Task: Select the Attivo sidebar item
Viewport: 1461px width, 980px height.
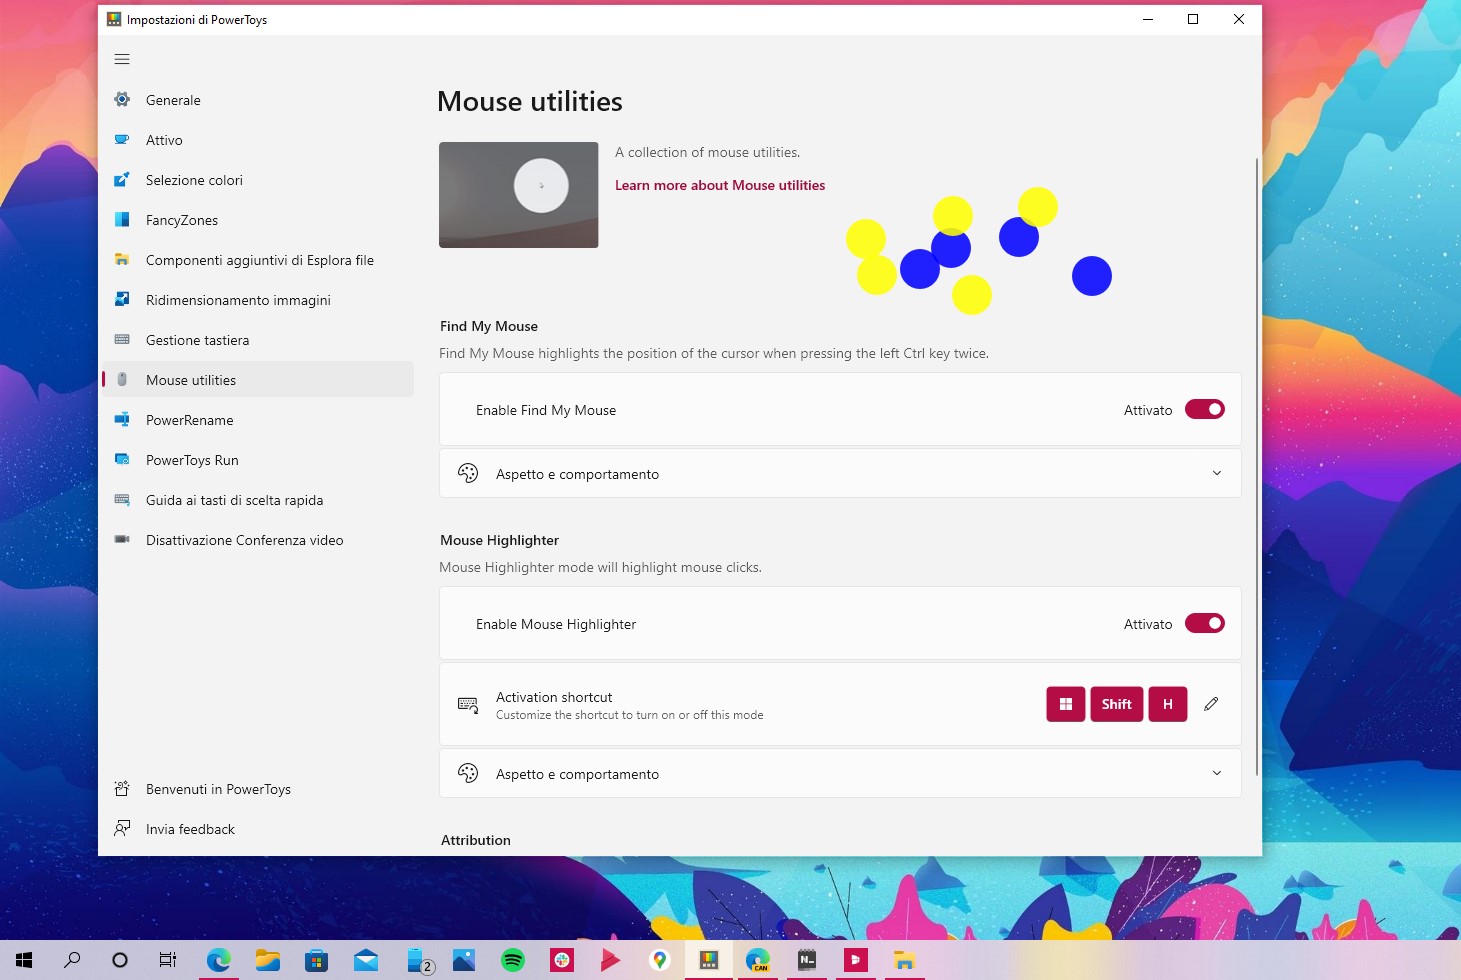Action: coord(258,140)
